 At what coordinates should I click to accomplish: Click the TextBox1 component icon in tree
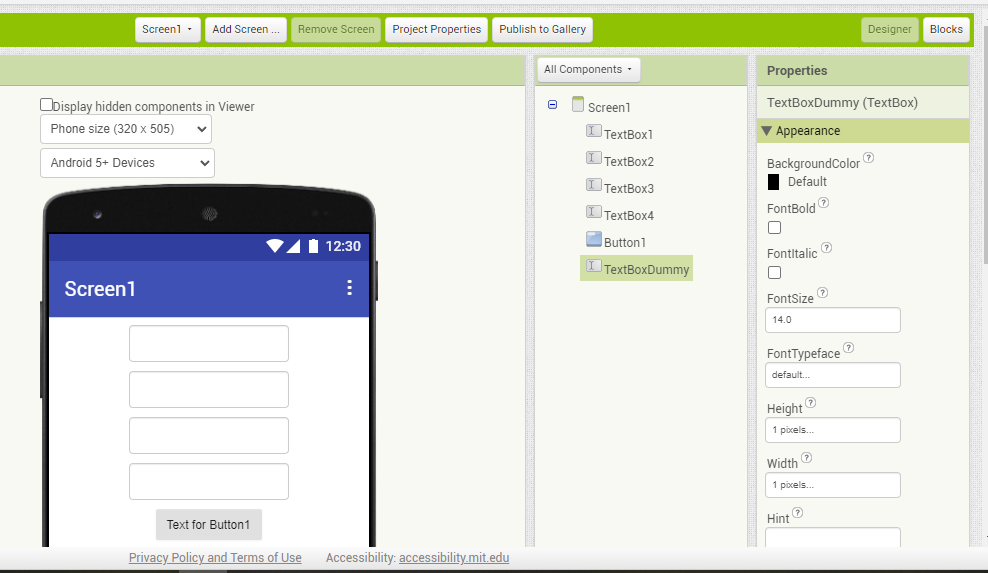[594, 131]
